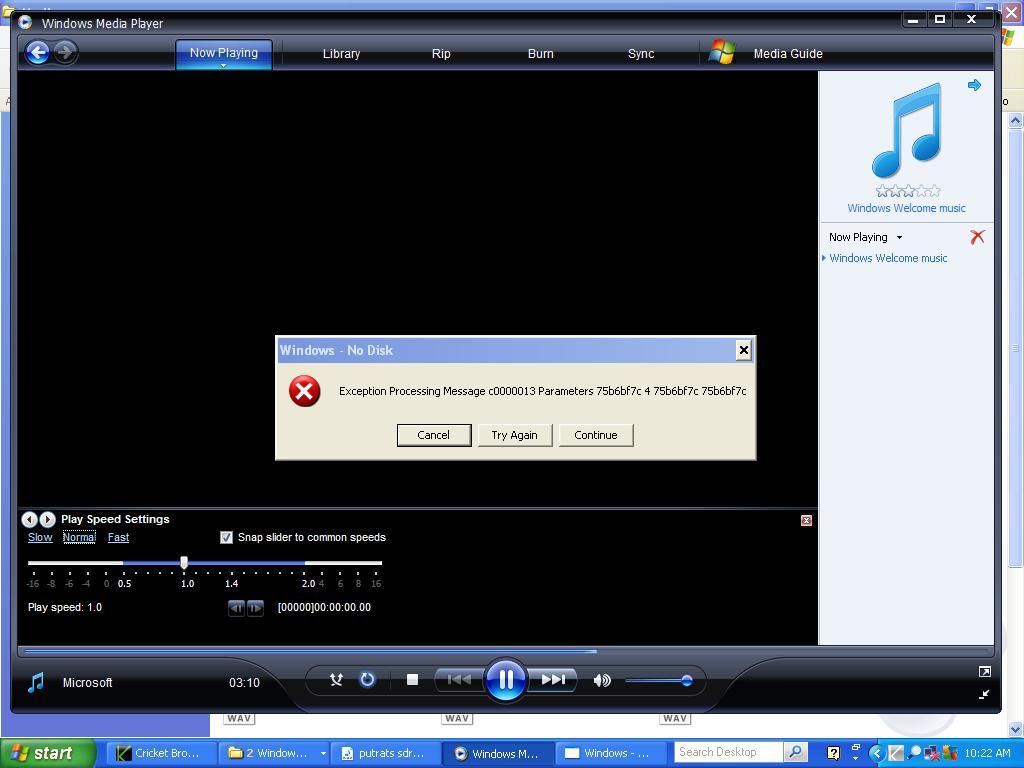This screenshot has height=768, width=1024.
Task: Click the blue music note album art
Action: pos(906,130)
